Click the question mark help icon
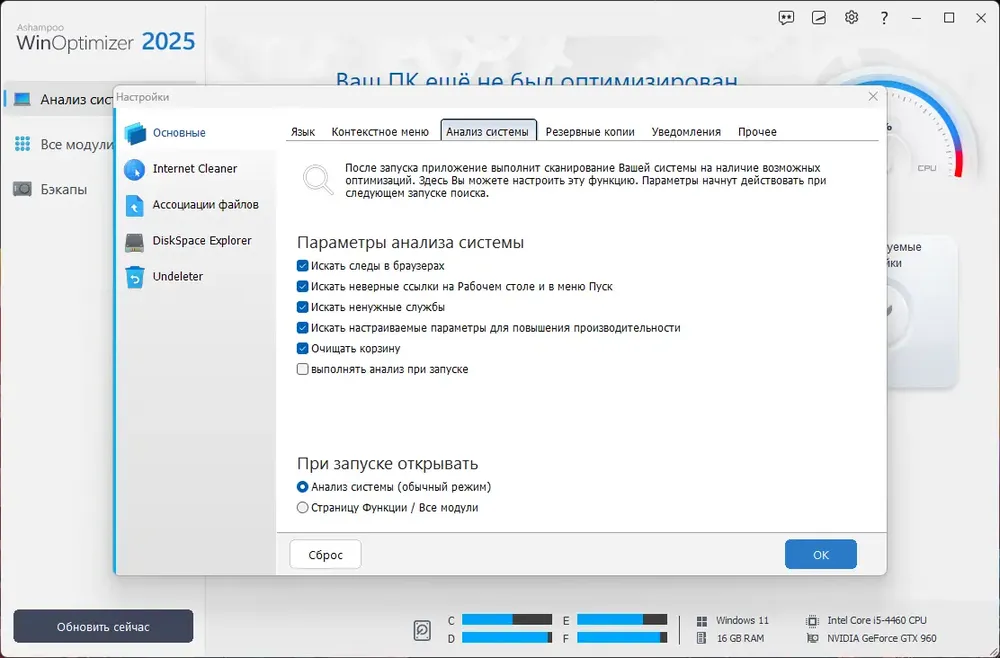Image resolution: width=1000 pixels, height=658 pixels. pyautogui.click(x=884, y=18)
